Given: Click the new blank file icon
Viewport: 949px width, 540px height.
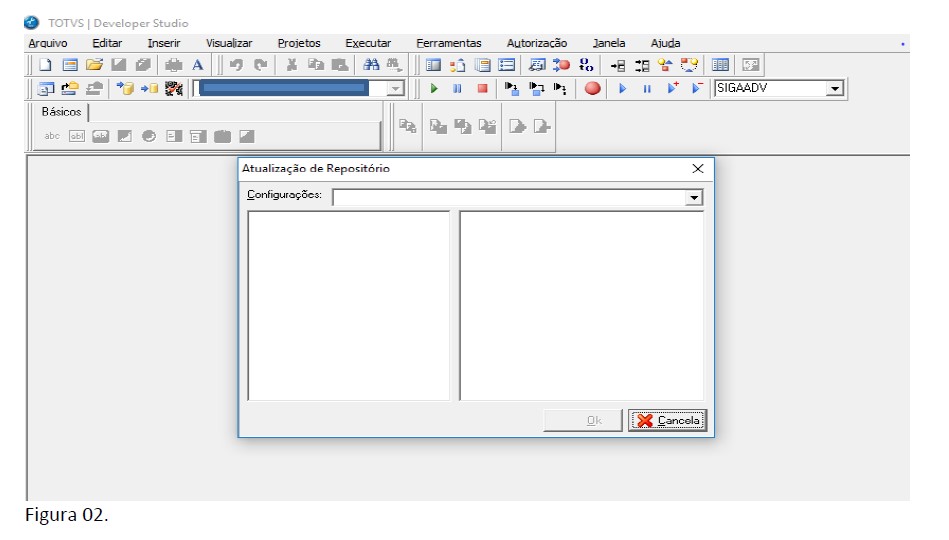Looking at the screenshot, I should [45, 65].
